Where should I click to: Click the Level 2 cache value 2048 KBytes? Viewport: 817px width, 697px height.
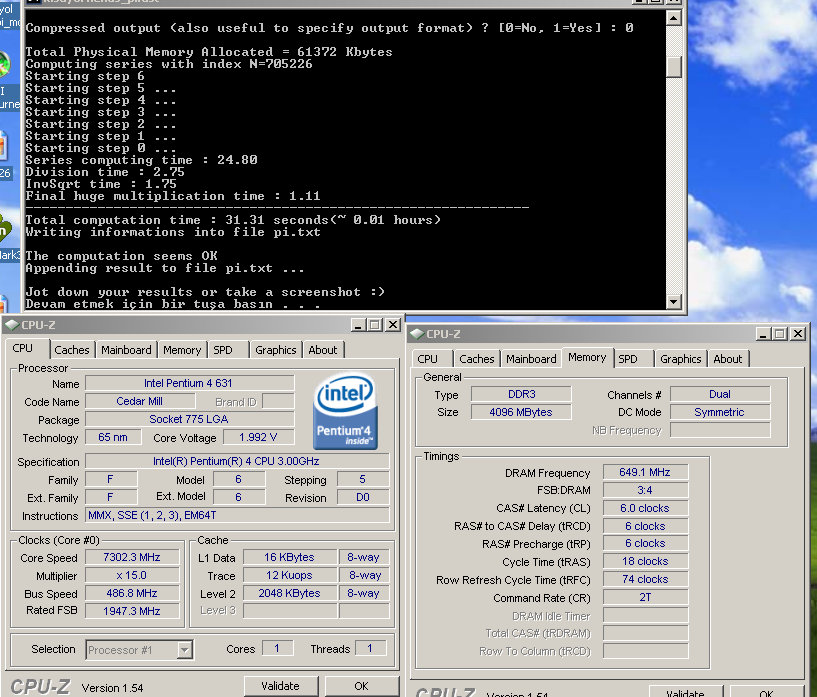(290, 593)
